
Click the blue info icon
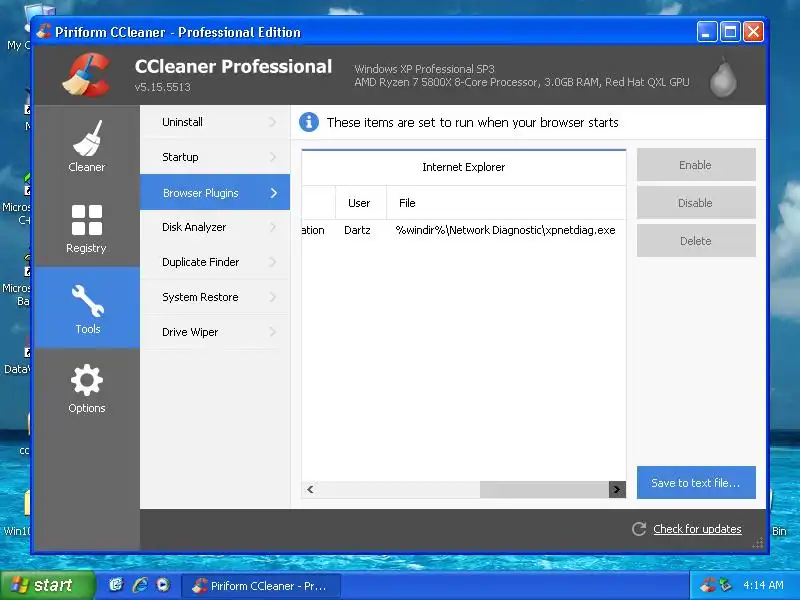point(309,122)
